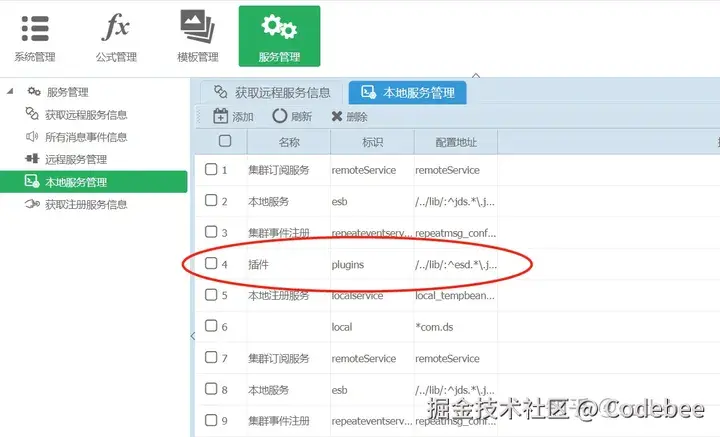Check row 7 集群订阅服务 checkbox

coord(211,357)
